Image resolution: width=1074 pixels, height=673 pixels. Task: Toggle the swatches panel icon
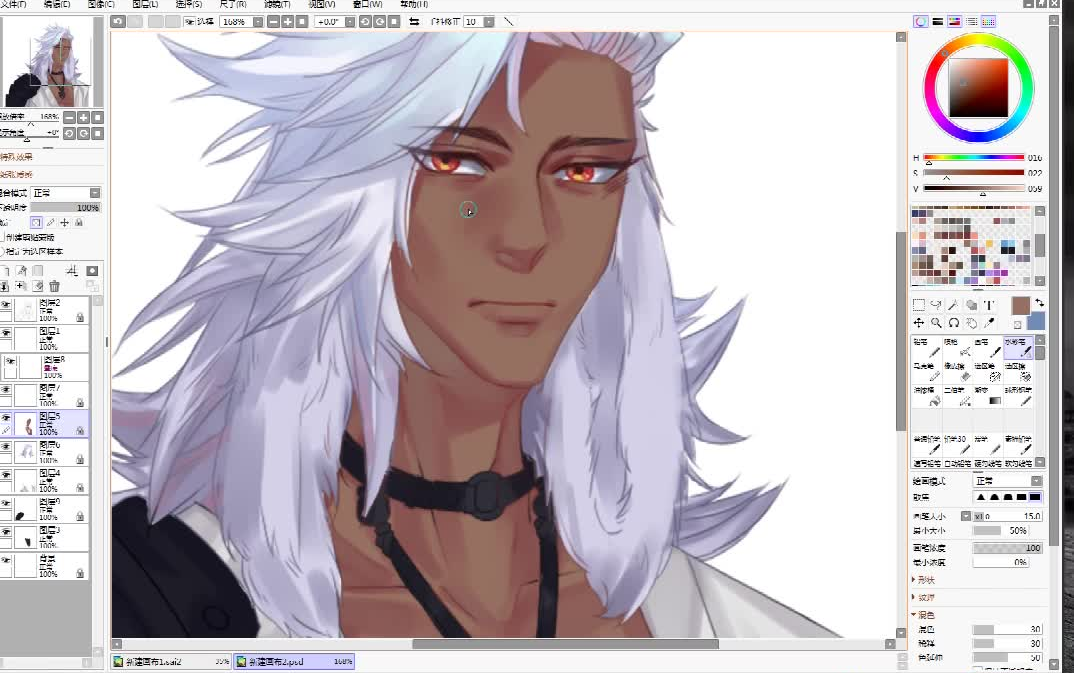pos(988,22)
